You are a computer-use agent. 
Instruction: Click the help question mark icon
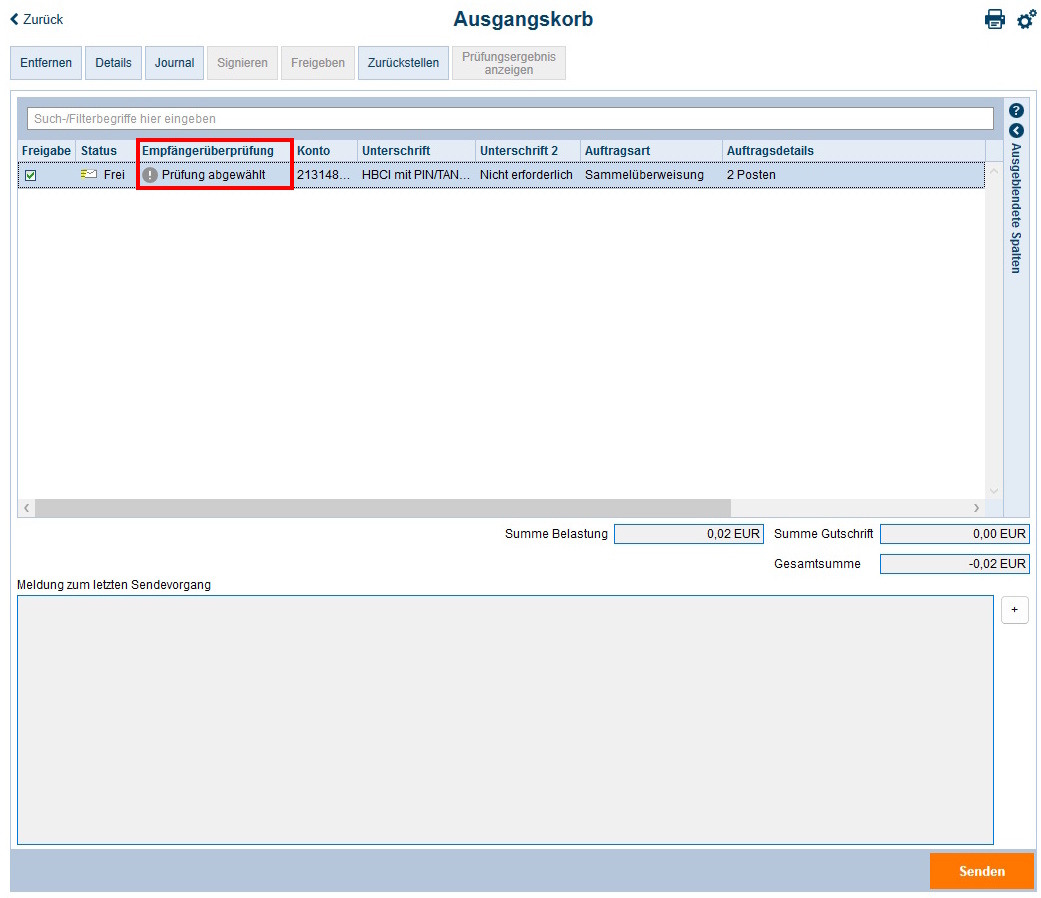coord(1017,110)
